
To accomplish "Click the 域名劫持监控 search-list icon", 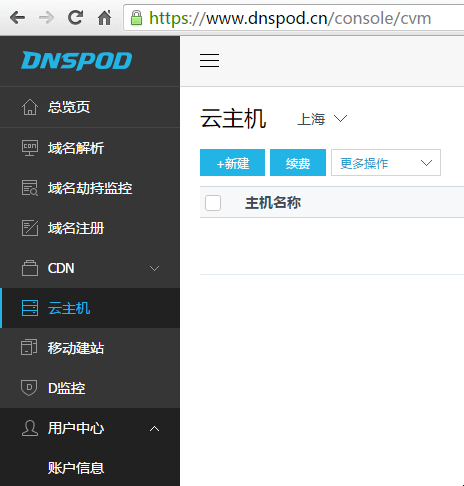I will point(30,188).
